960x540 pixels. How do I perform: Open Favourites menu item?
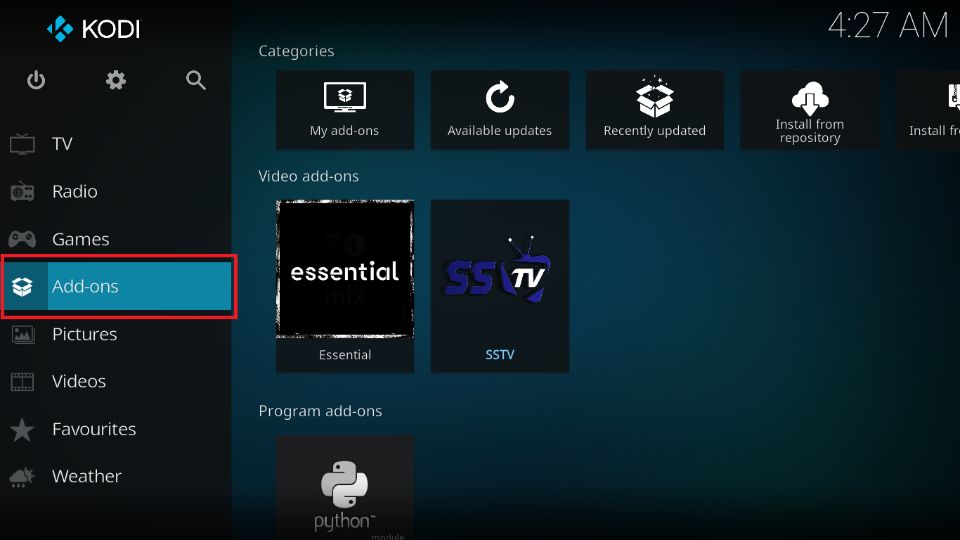(x=116, y=429)
